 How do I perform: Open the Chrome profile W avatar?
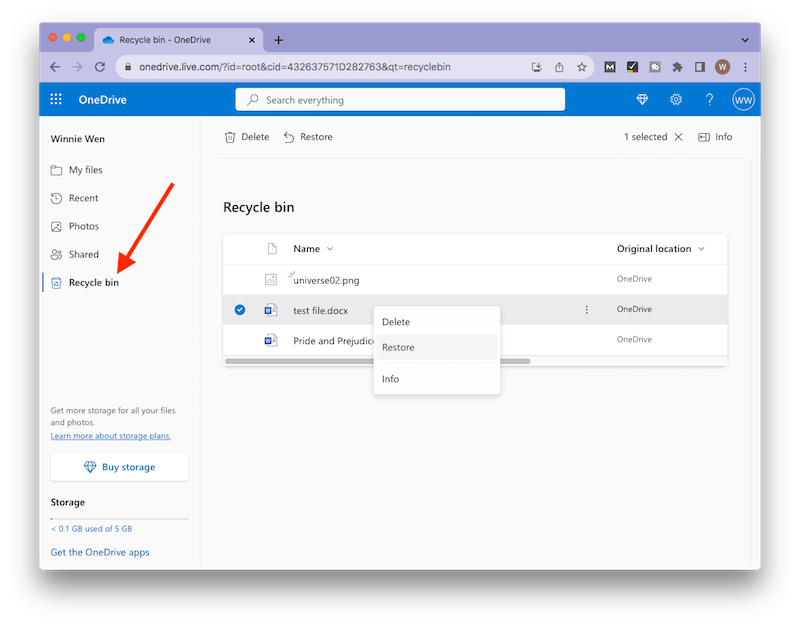click(x=722, y=67)
